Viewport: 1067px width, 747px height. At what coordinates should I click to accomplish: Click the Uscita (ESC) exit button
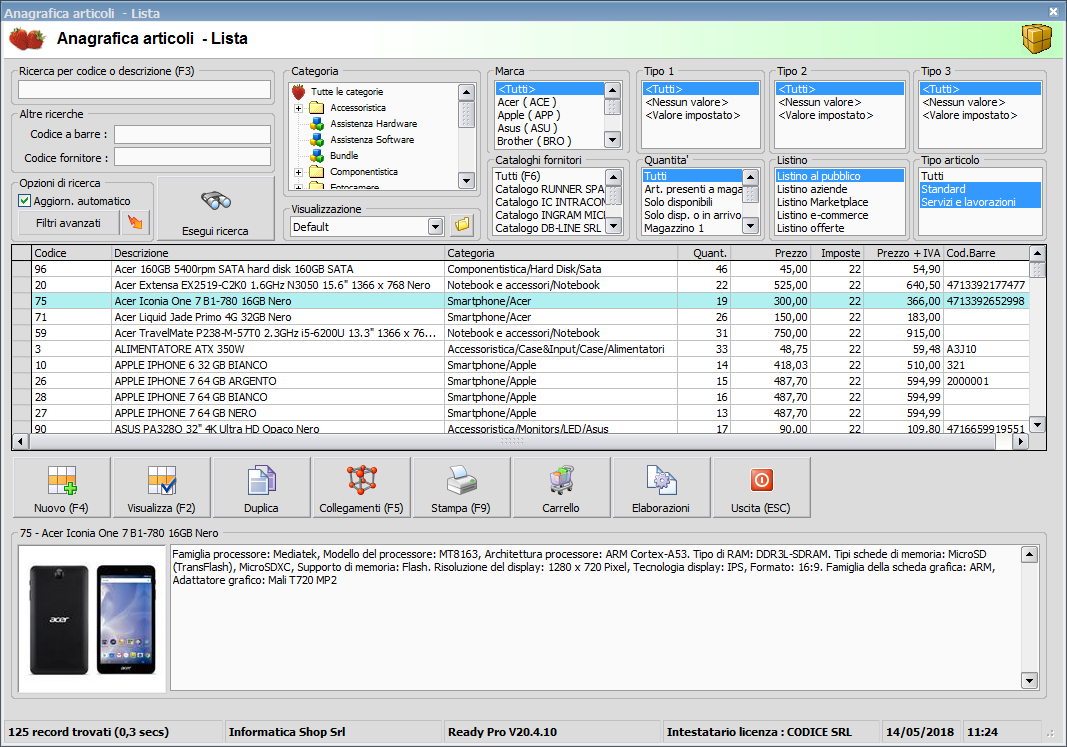[x=761, y=487]
